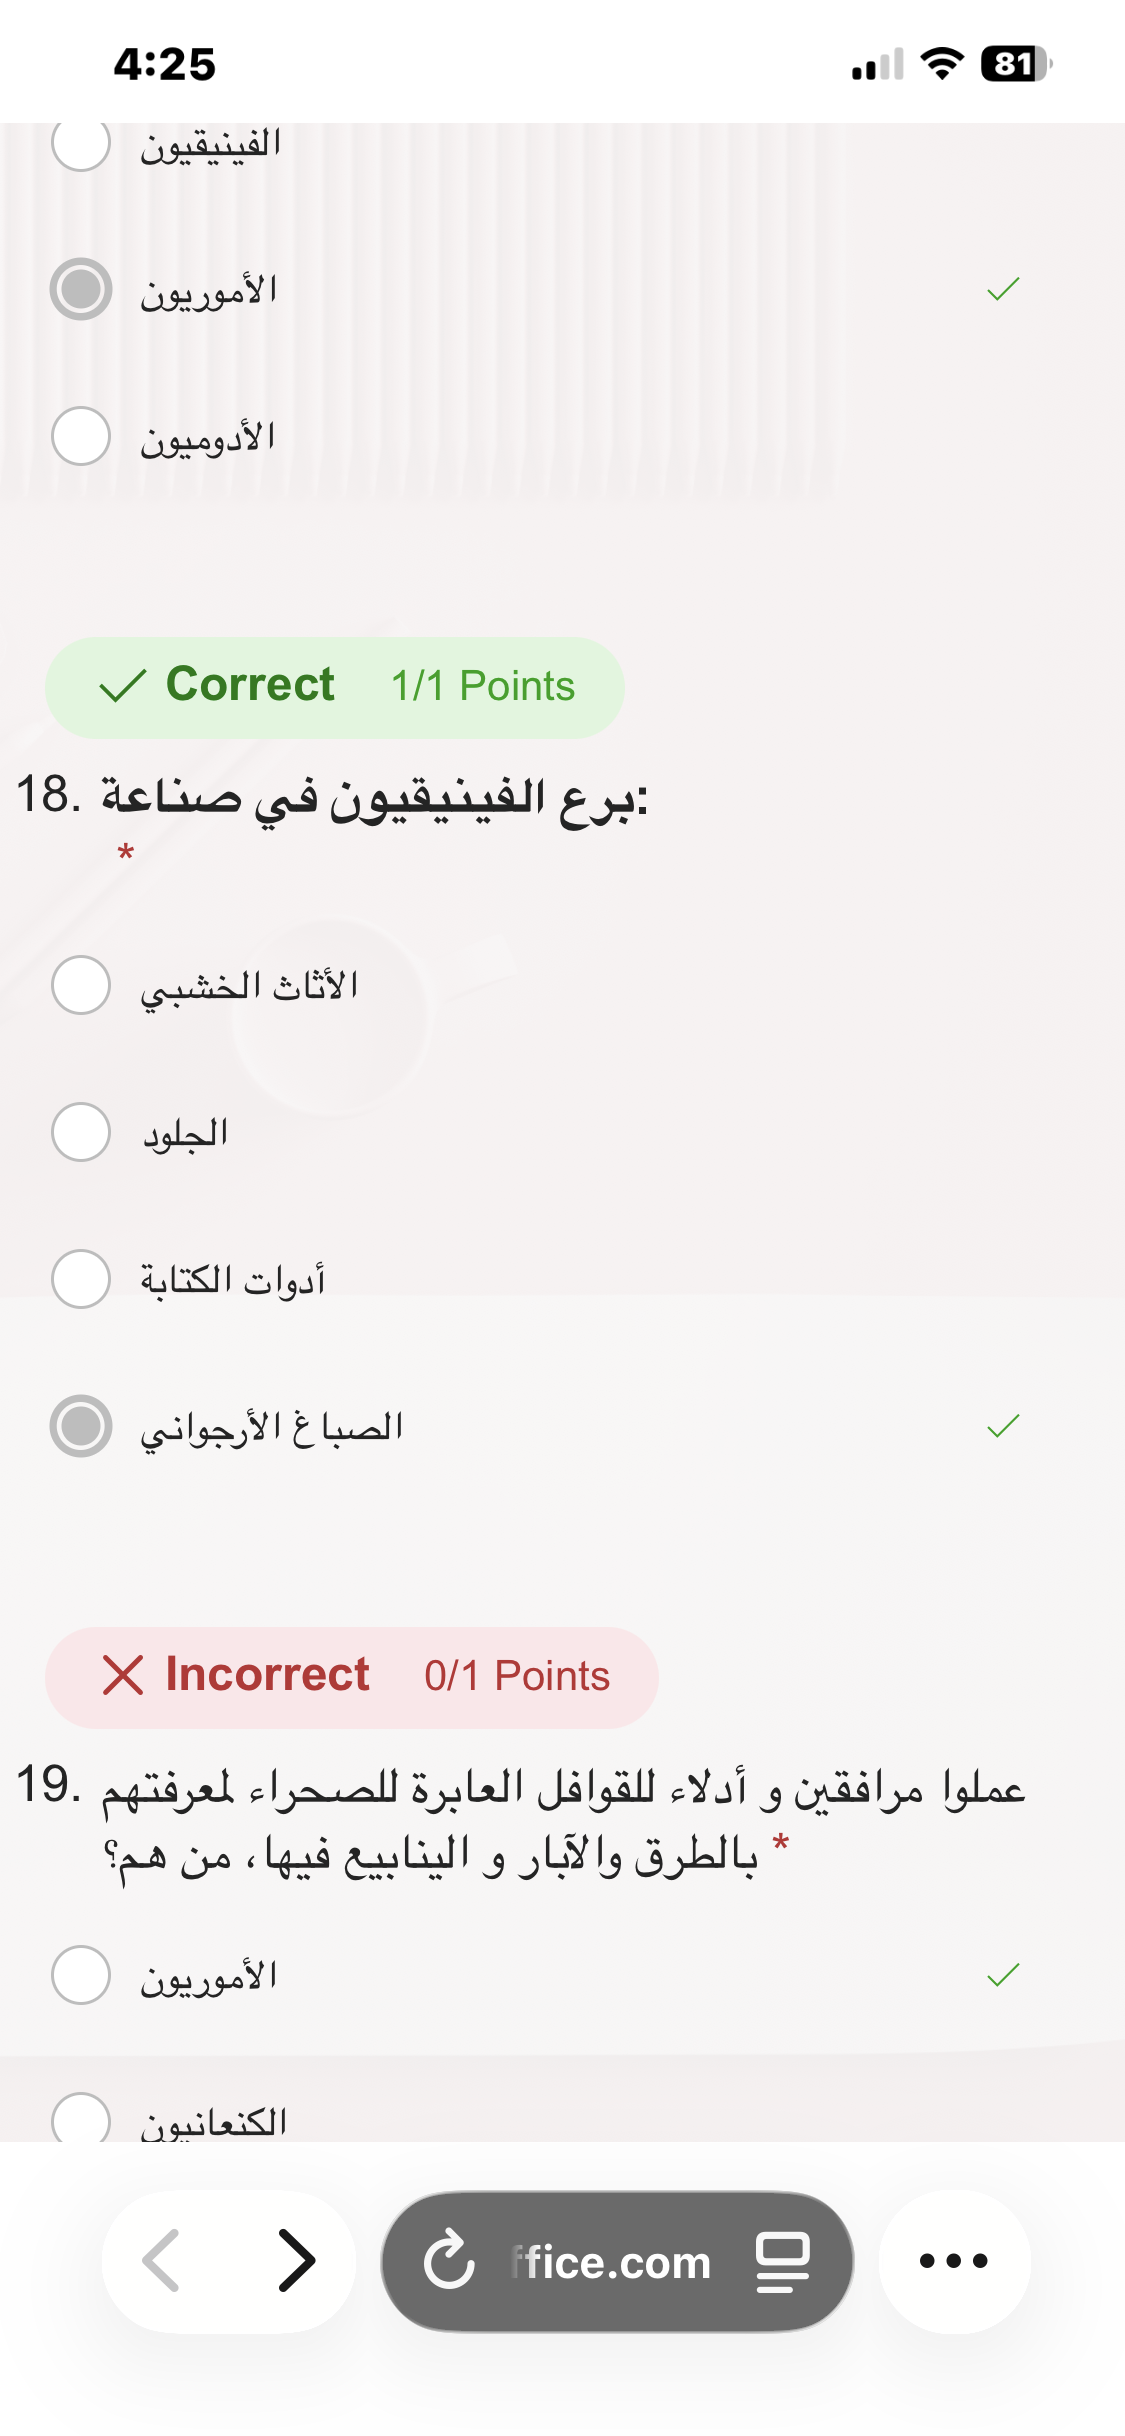This screenshot has height=2436, width=1125.
Task: Tap the Incorrect 0/1 Points badge
Action: pyautogui.click(x=352, y=1677)
